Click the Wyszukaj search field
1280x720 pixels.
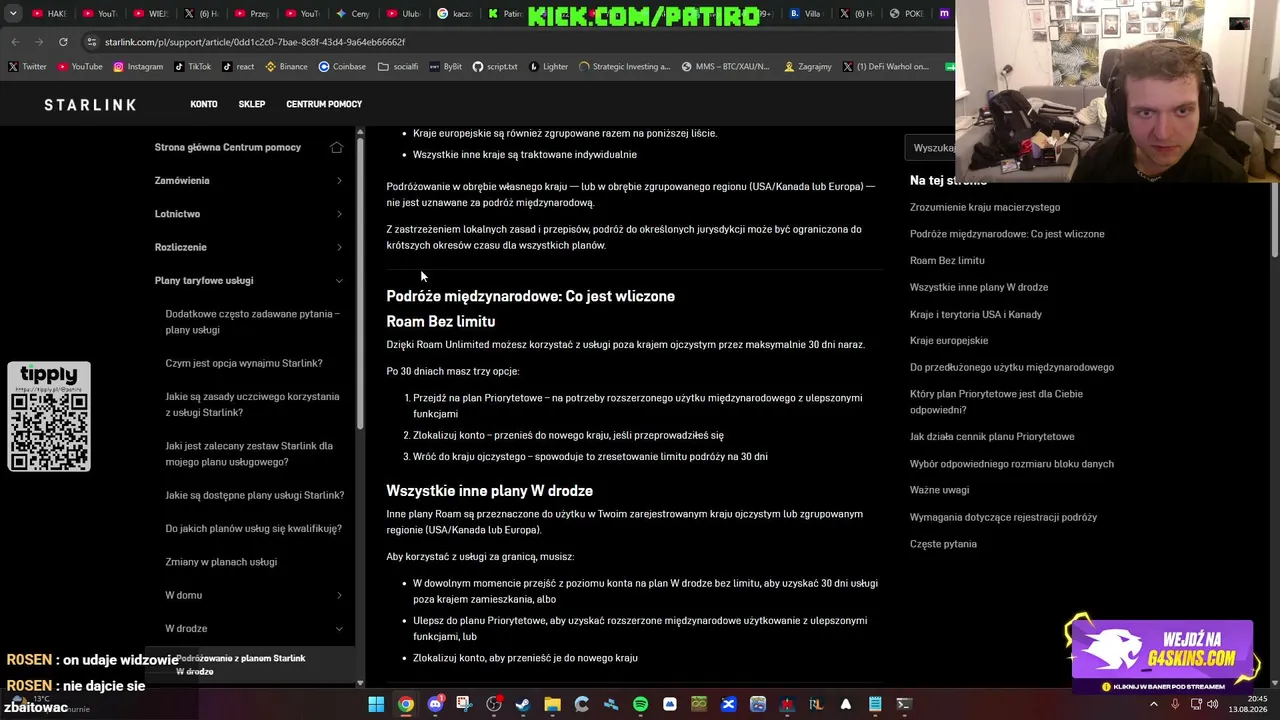(x=934, y=148)
